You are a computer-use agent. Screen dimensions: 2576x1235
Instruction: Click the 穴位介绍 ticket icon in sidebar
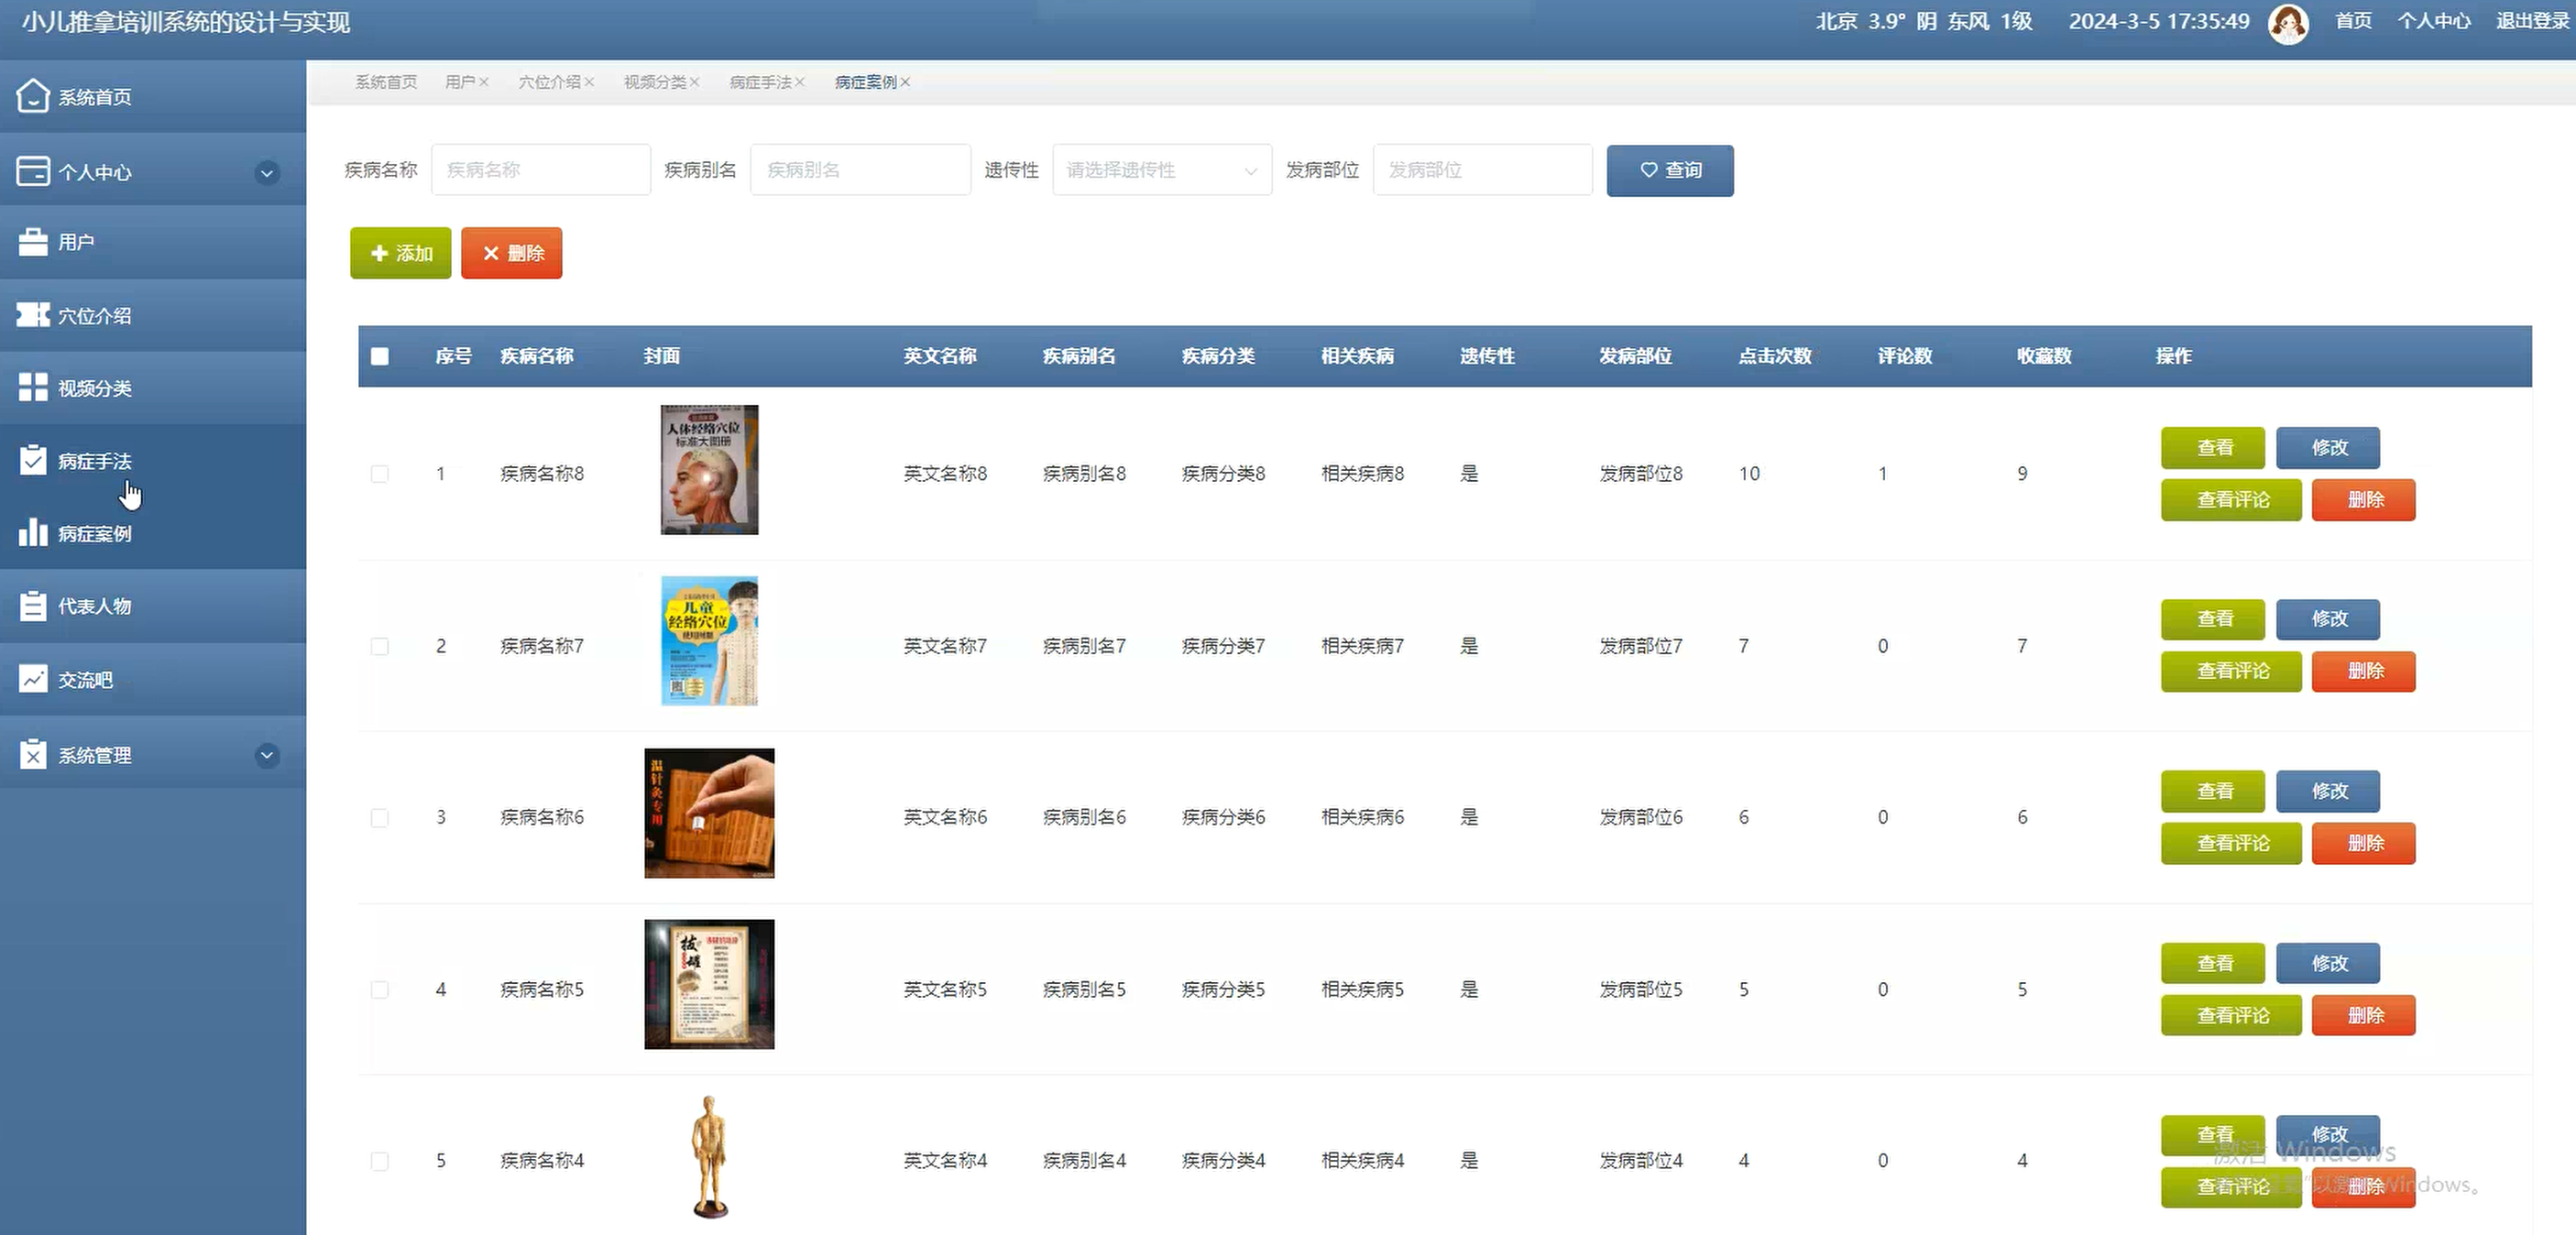[x=33, y=315]
